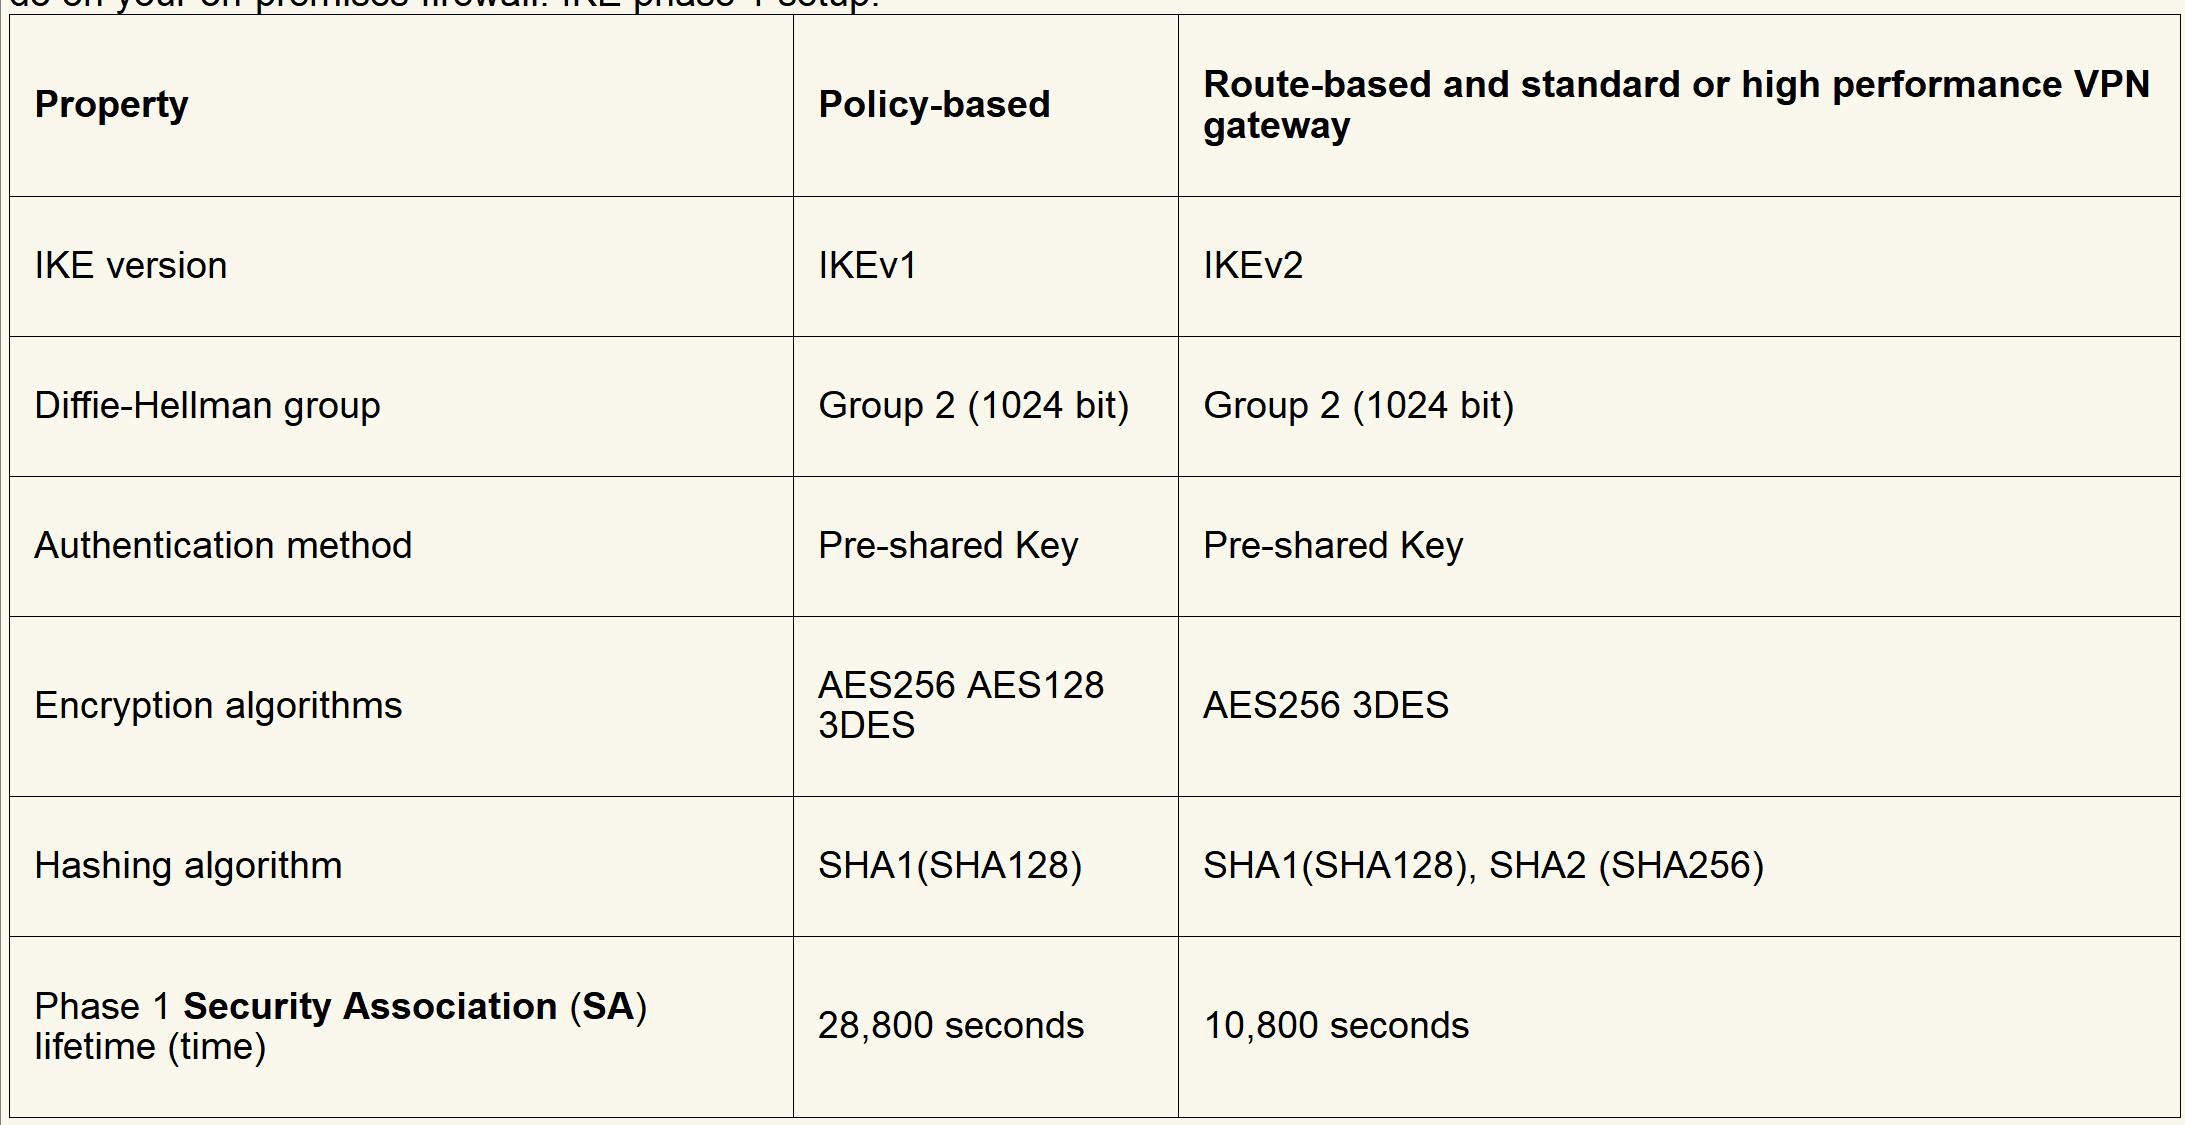2185x1125 pixels.
Task: Select the Hashing algorithm row label
Action: click(188, 866)
